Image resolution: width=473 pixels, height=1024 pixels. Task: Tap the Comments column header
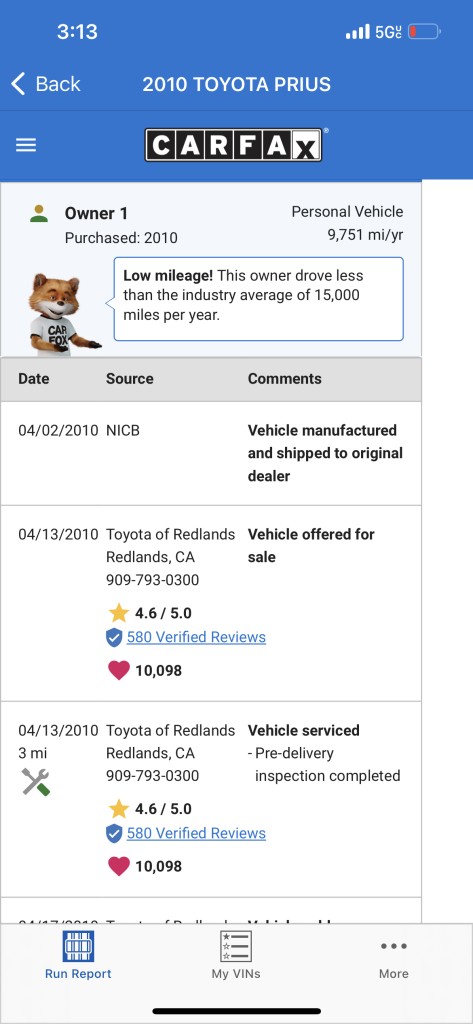point(285,379)
